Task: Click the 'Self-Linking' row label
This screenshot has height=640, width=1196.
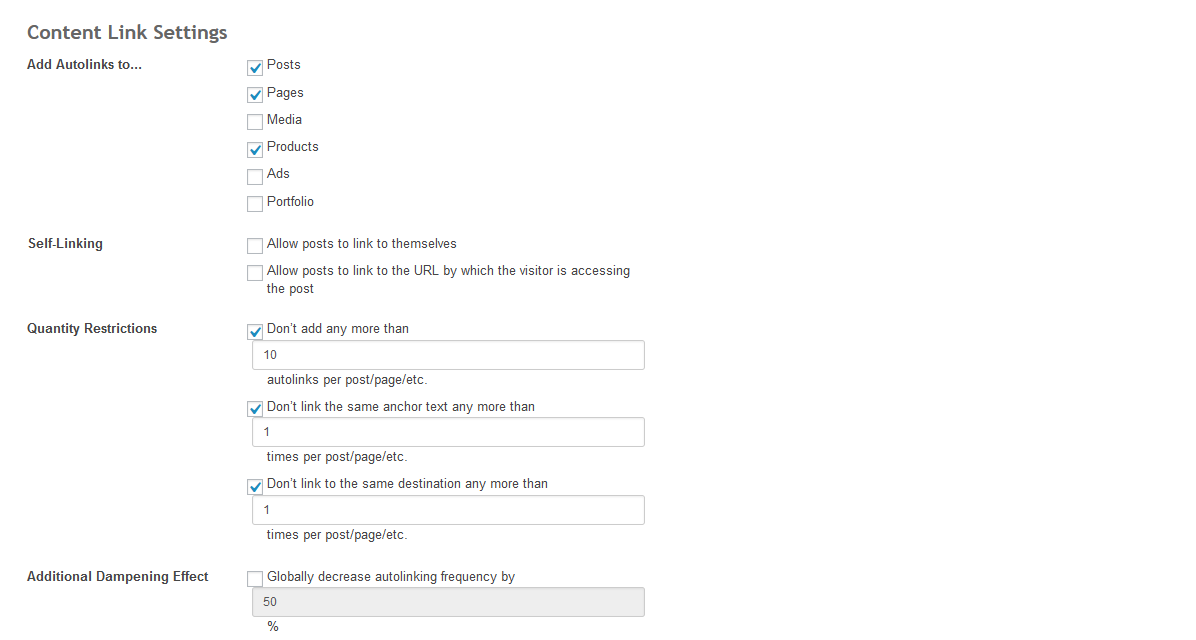Action: pyautogui.click(x=65, y=243)
